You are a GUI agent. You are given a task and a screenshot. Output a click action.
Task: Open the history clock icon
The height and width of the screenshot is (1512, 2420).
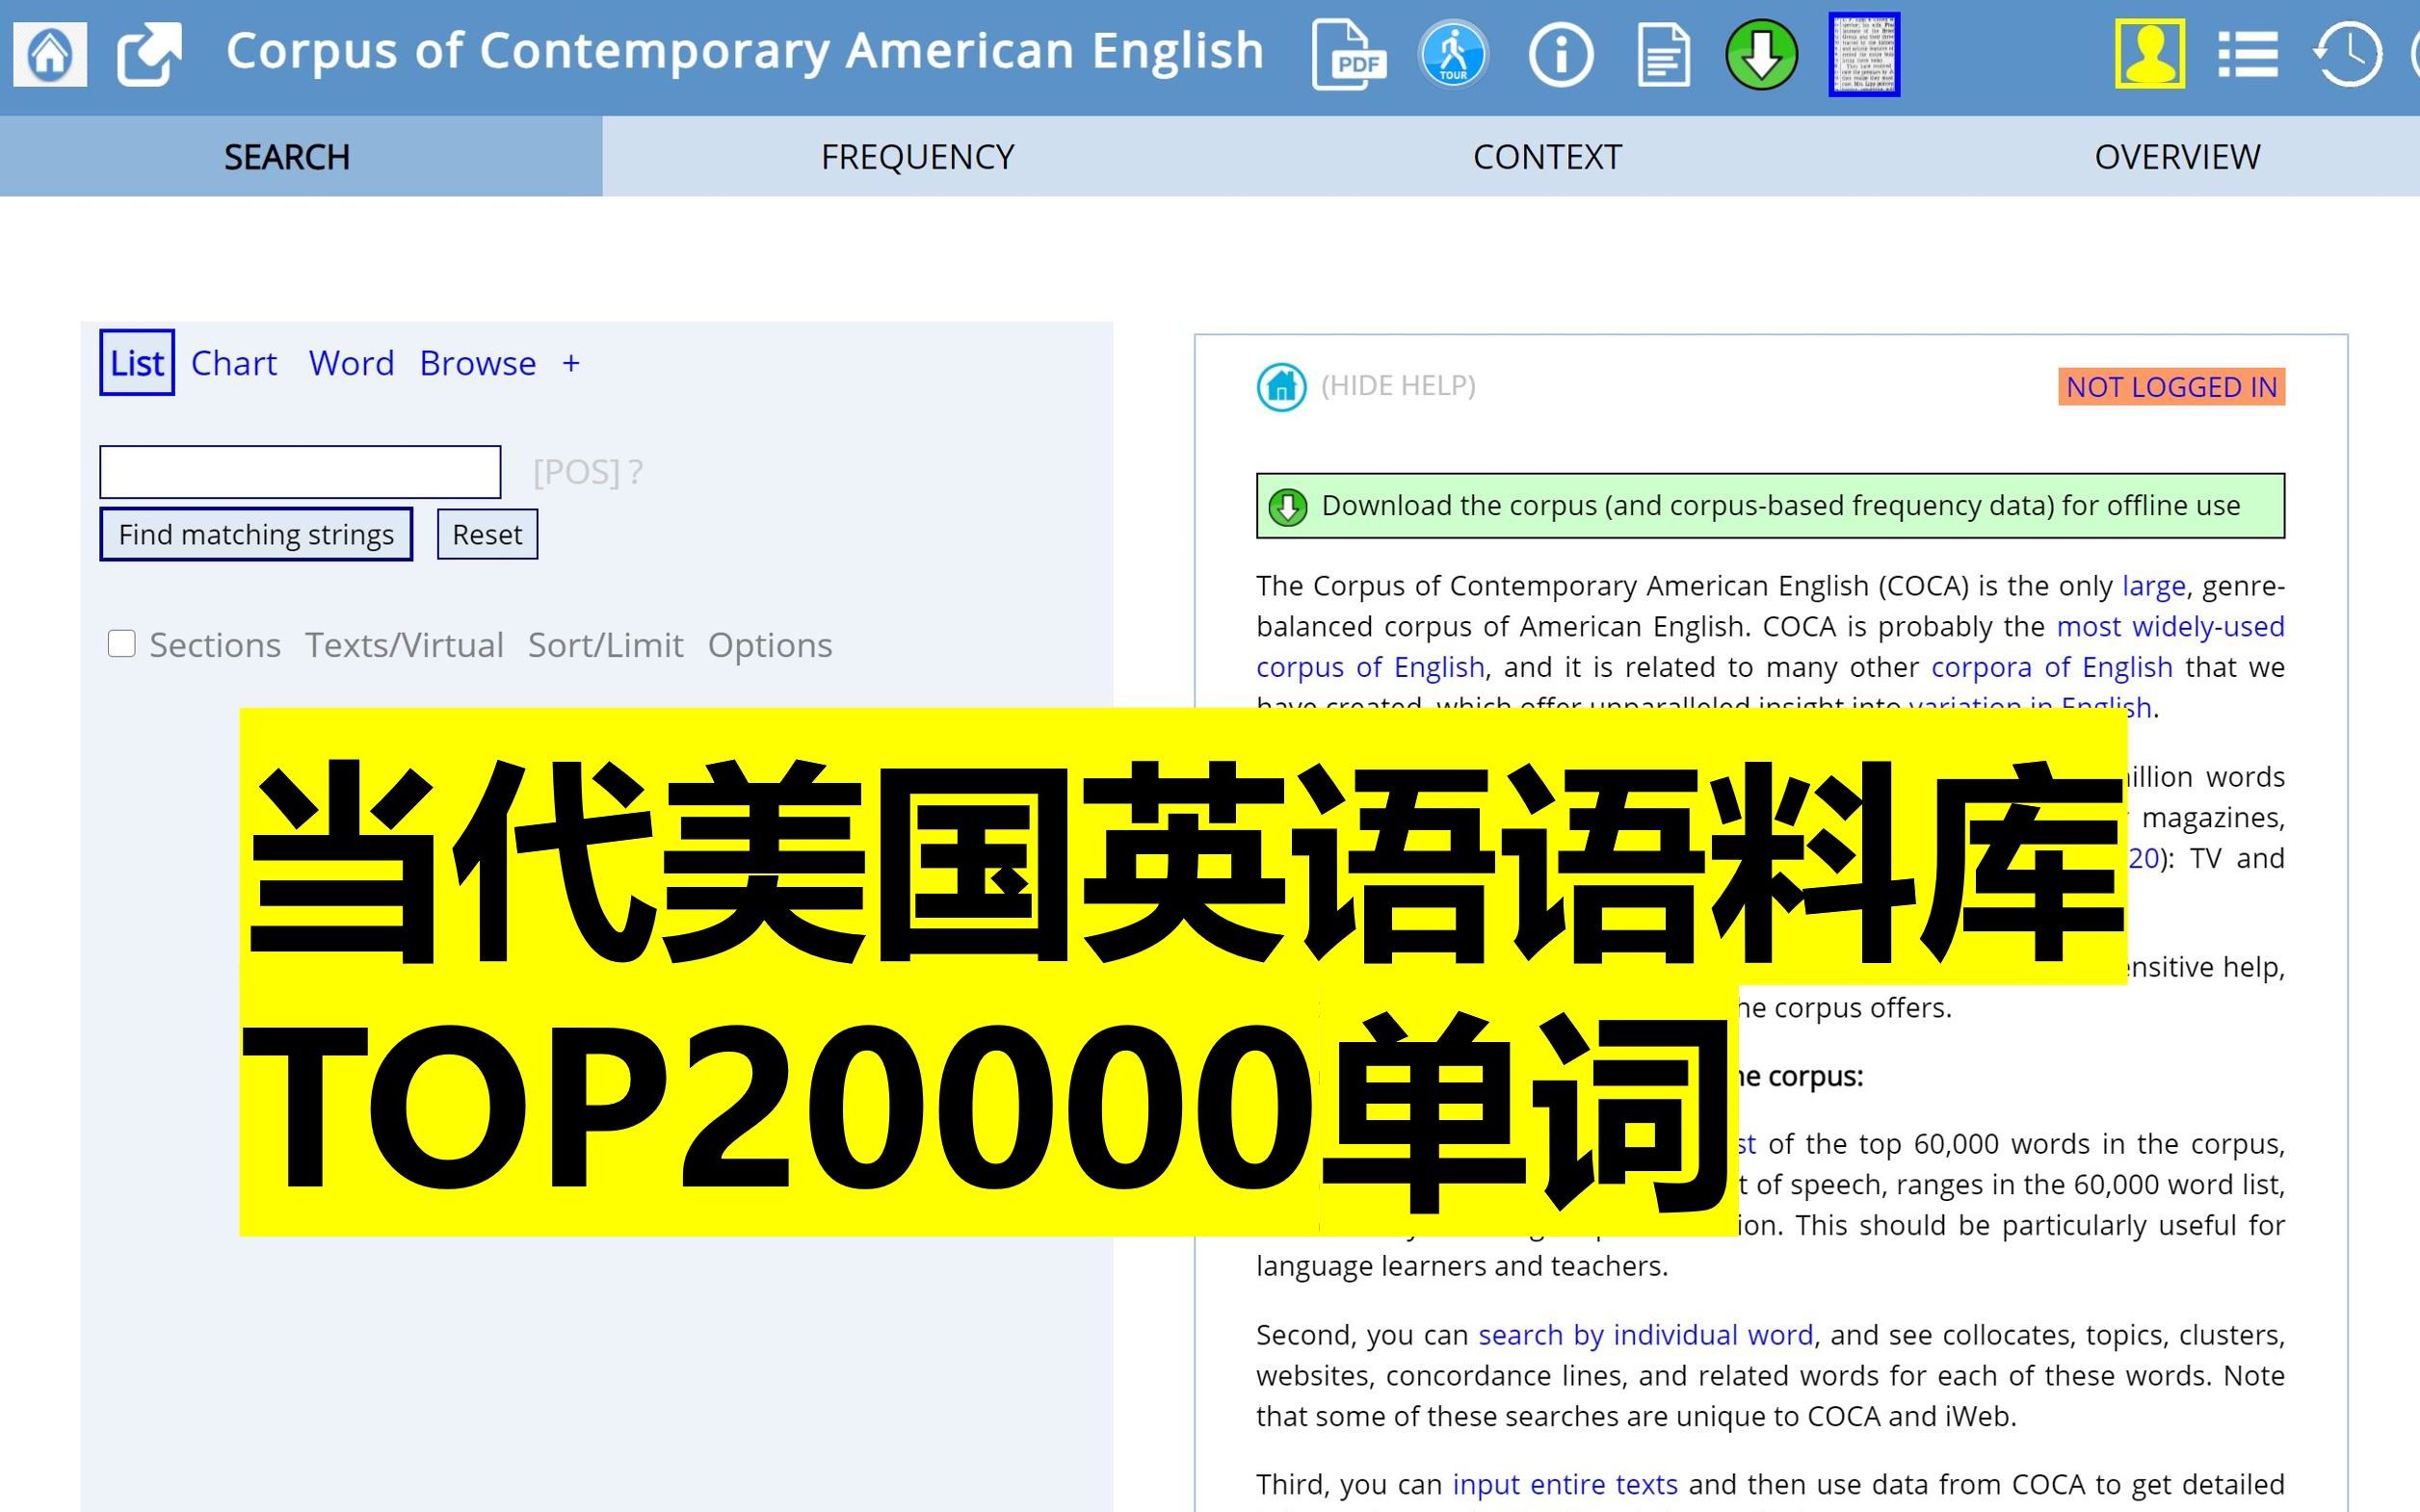pos(2347,54)
